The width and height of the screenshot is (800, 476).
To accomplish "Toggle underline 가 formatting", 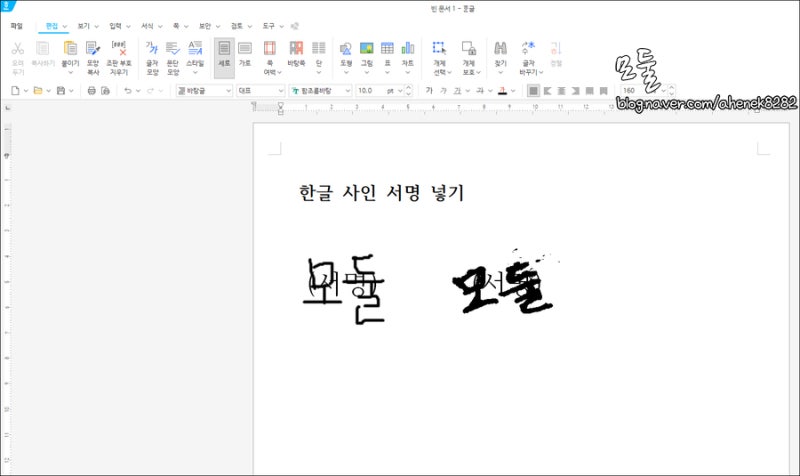I will point(457,91).
